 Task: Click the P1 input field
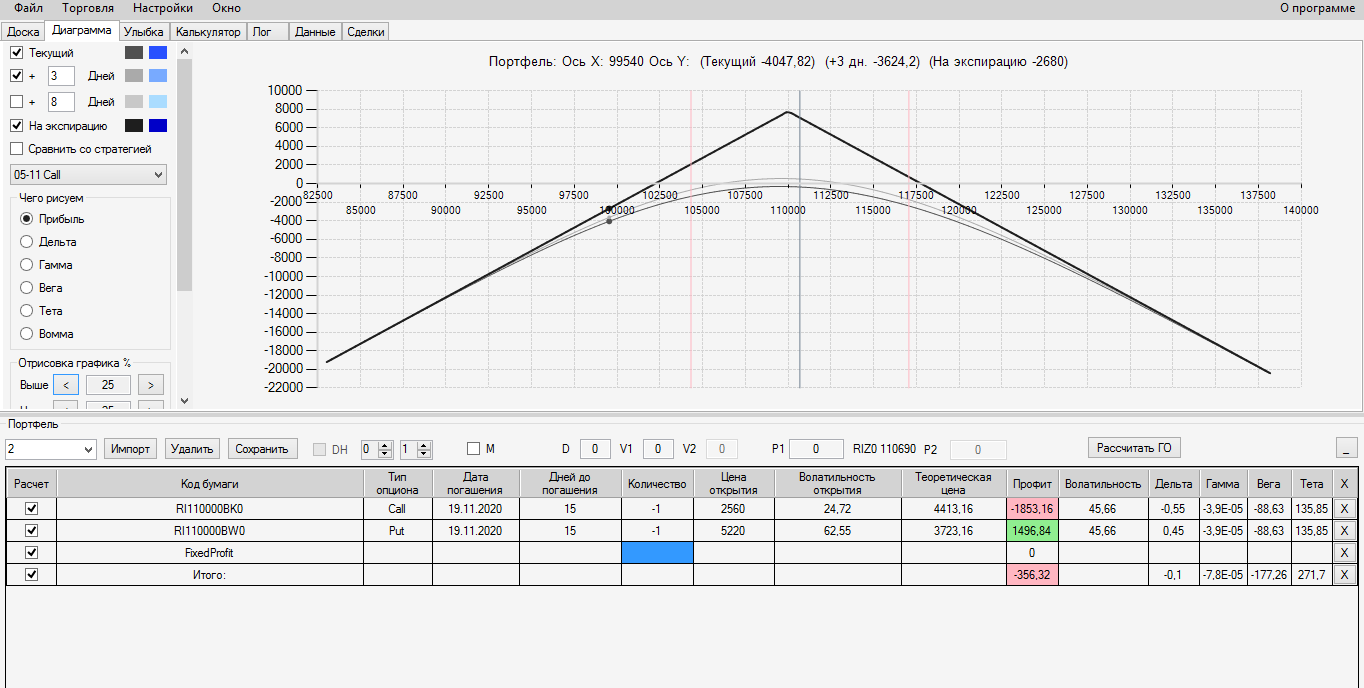[x=815, y=449]
